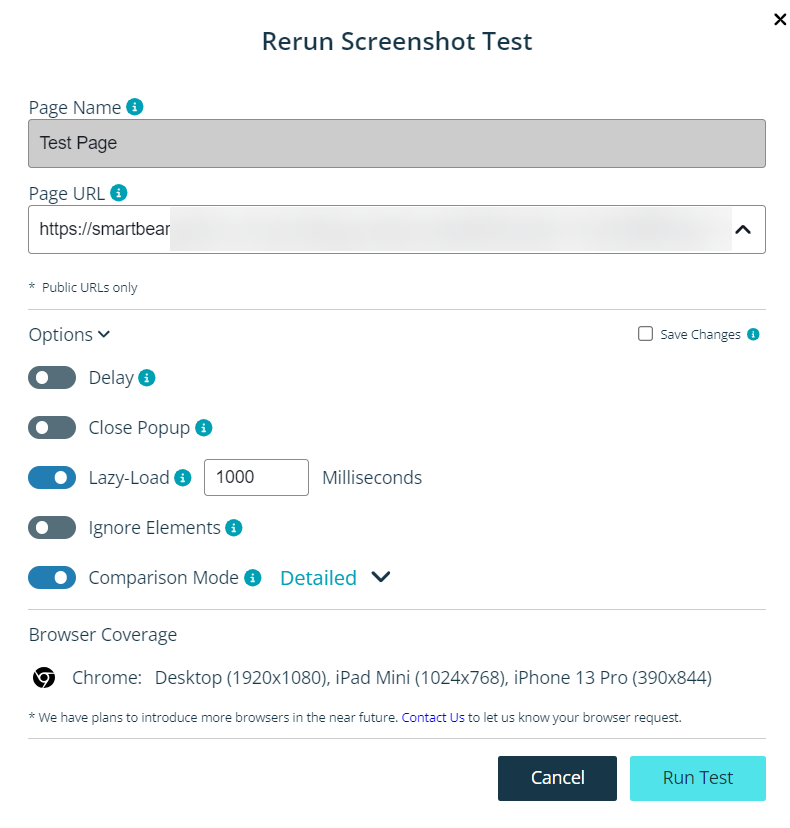Click the Close Popup info icon
790x828 pixels.
coord(203,427)
